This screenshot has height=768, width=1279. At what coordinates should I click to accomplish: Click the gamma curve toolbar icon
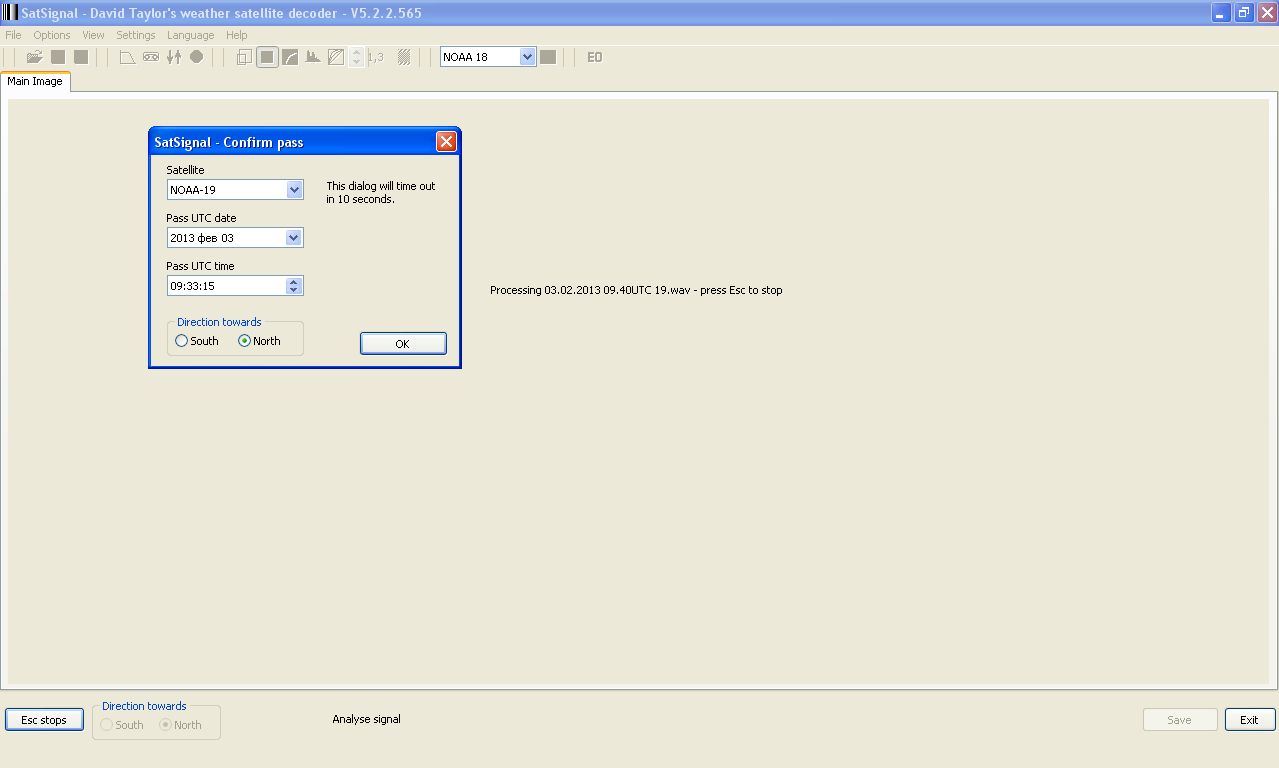click(290, 57)
